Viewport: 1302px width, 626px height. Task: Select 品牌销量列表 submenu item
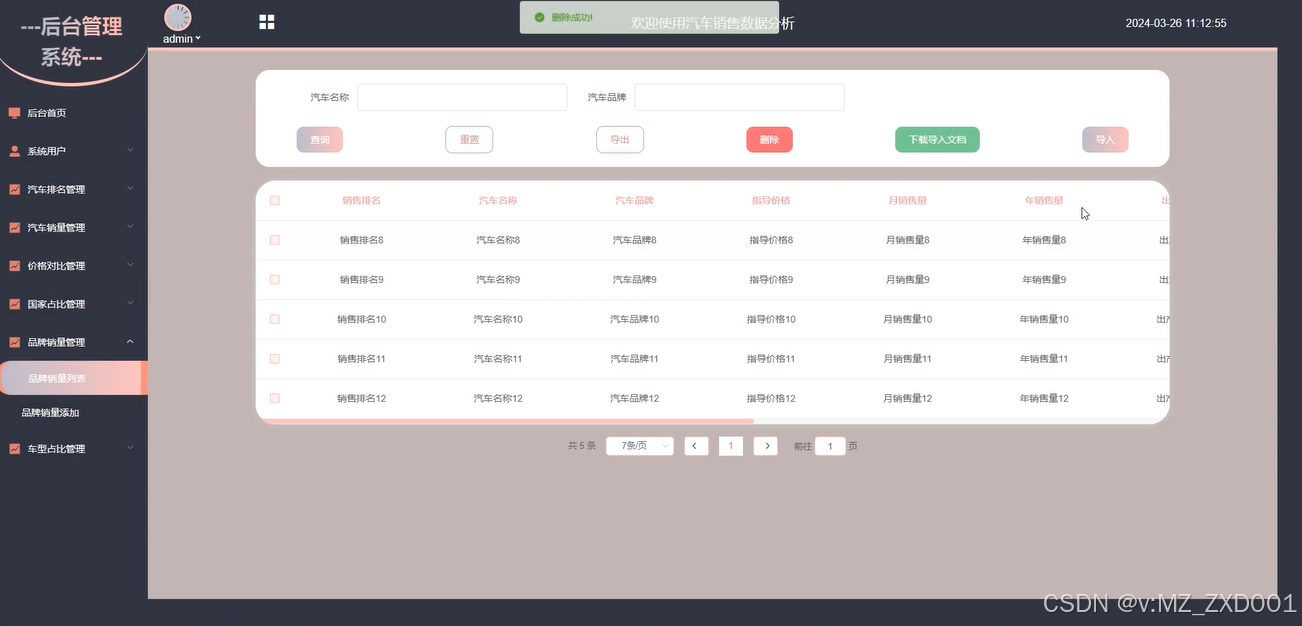[74, 378]
